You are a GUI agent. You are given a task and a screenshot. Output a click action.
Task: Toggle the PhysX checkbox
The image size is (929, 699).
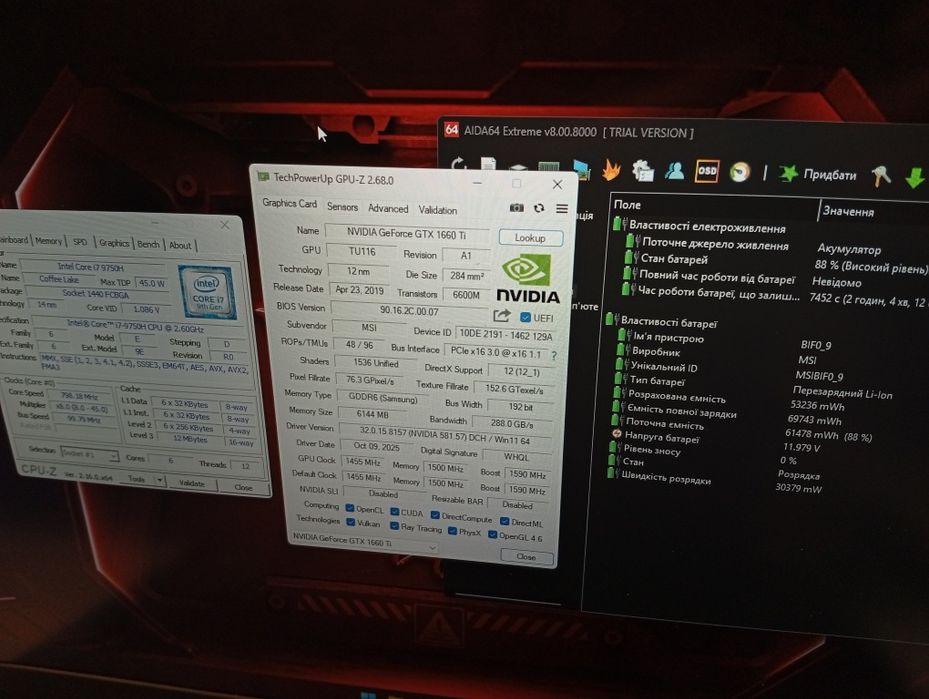(x=453, y=531)
